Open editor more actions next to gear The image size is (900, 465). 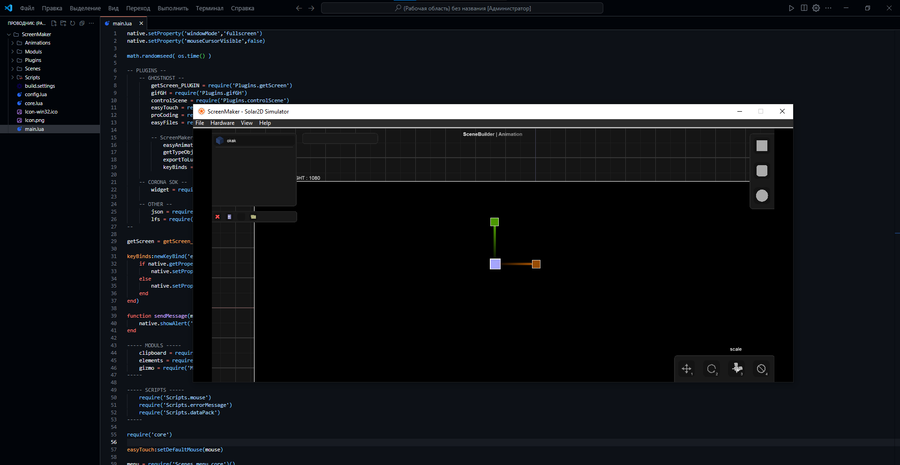(827, 8)
